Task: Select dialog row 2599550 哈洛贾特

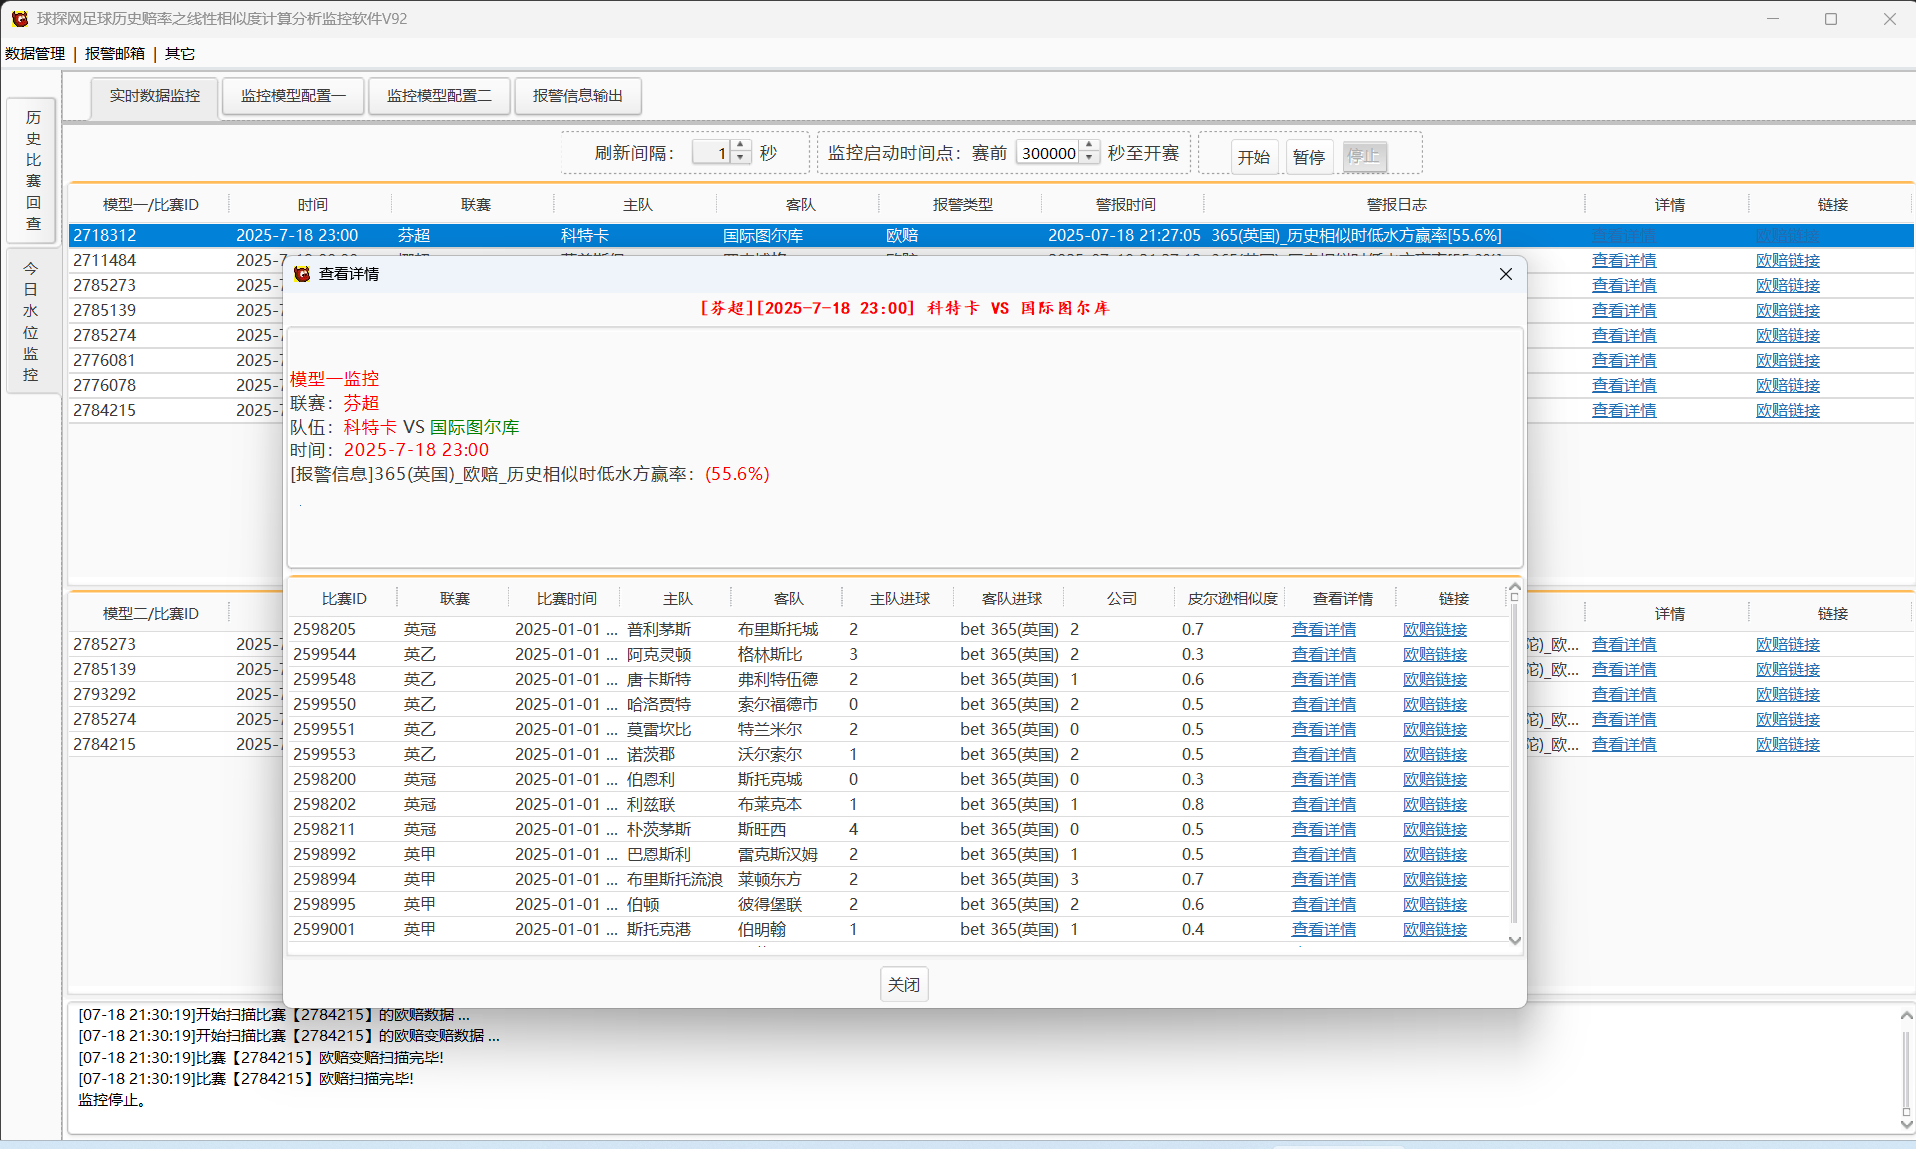Action: click(x=898, y=705)
